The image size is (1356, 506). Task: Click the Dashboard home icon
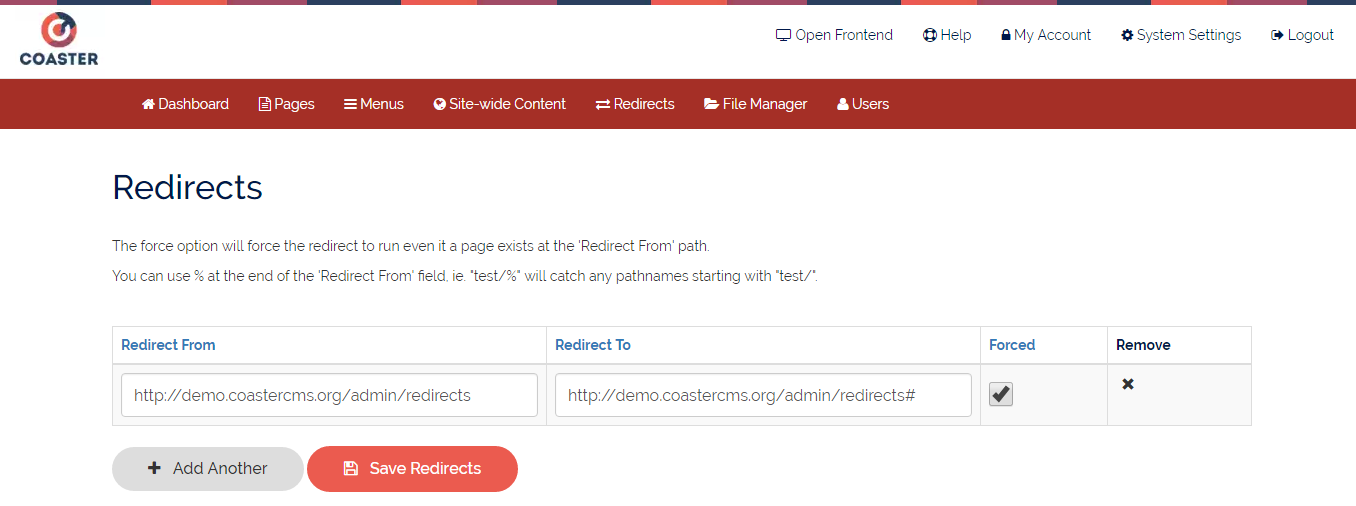(148, 104)
